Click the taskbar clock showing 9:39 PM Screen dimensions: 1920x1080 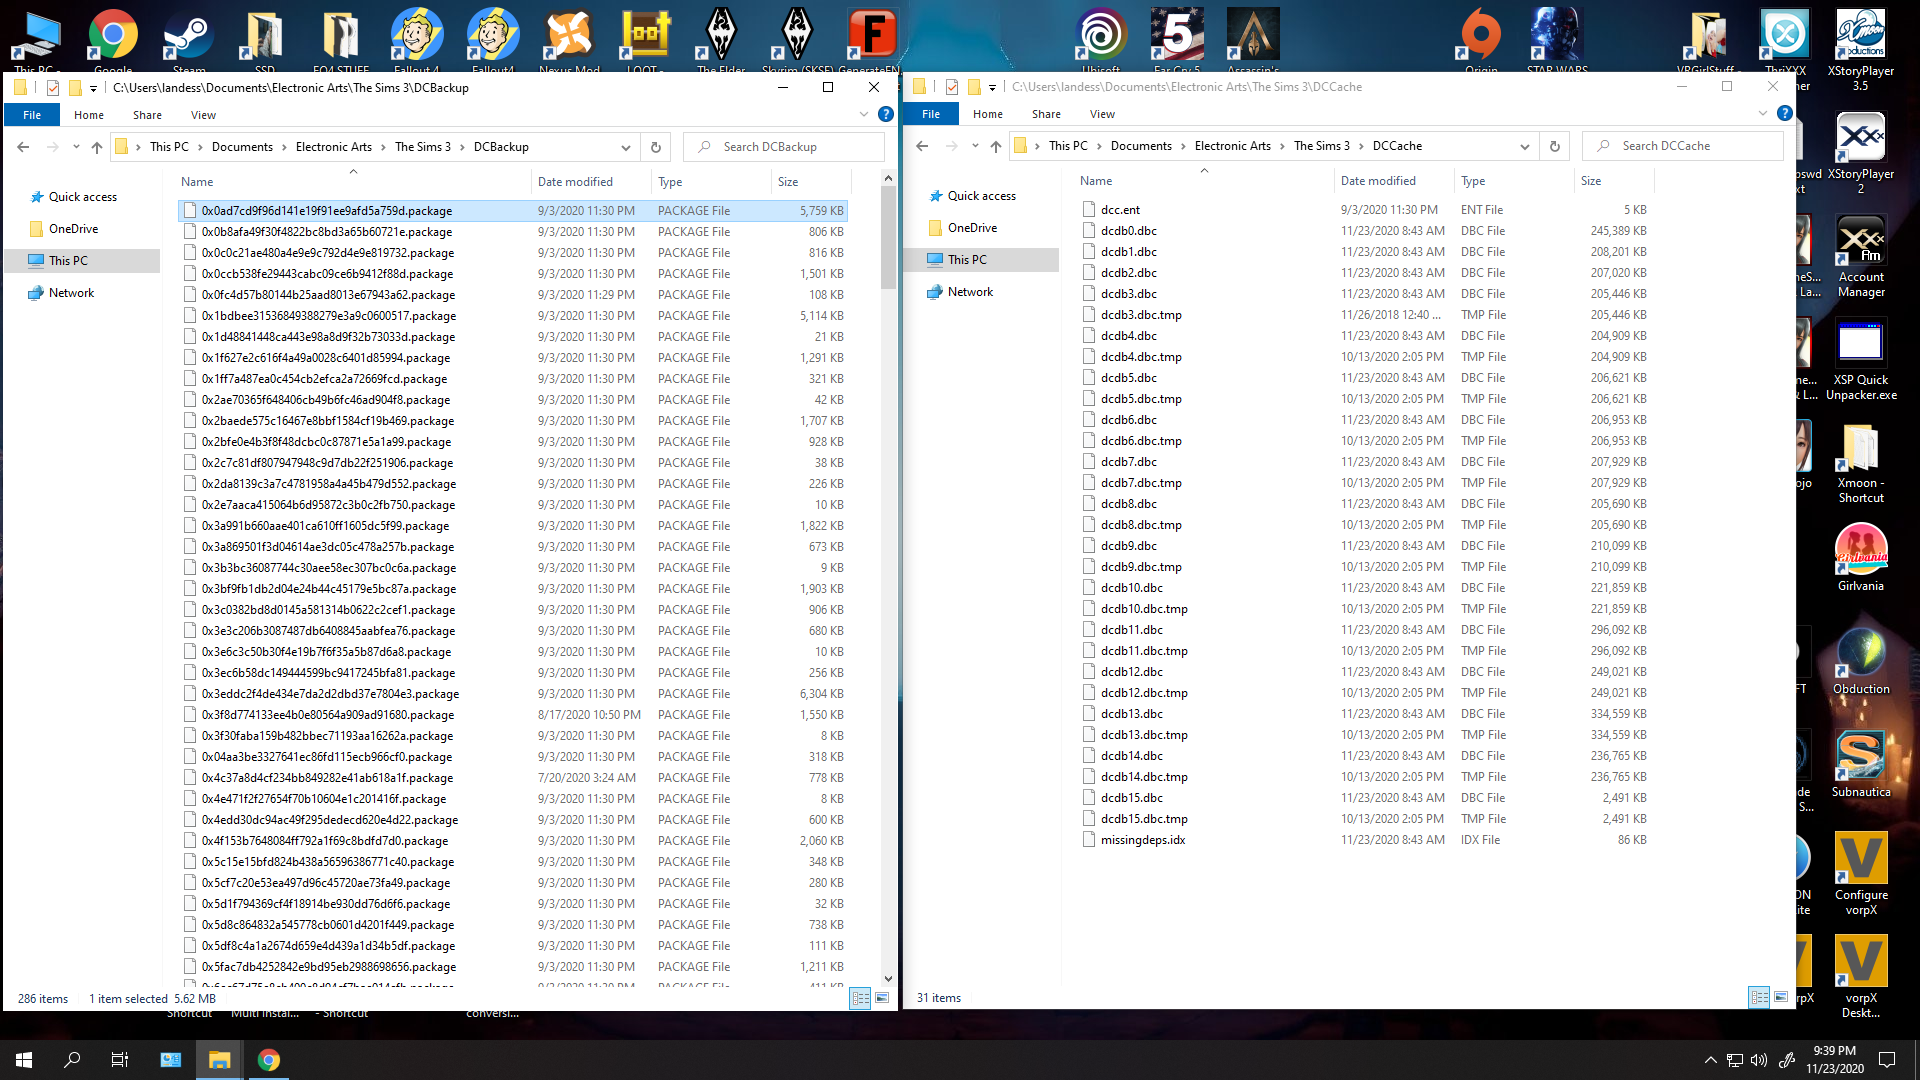1834,1060
